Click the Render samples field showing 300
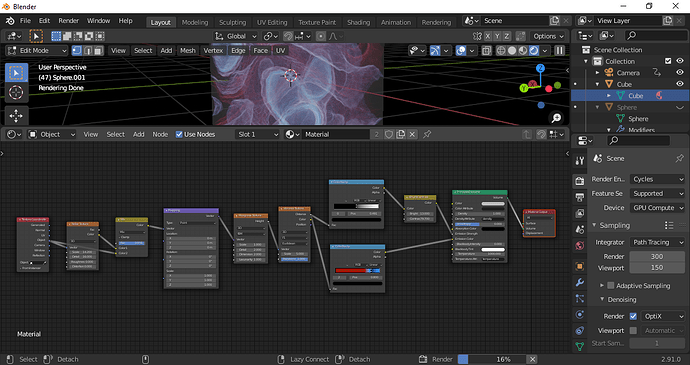The image size is (690, 365). coord(657,256)
